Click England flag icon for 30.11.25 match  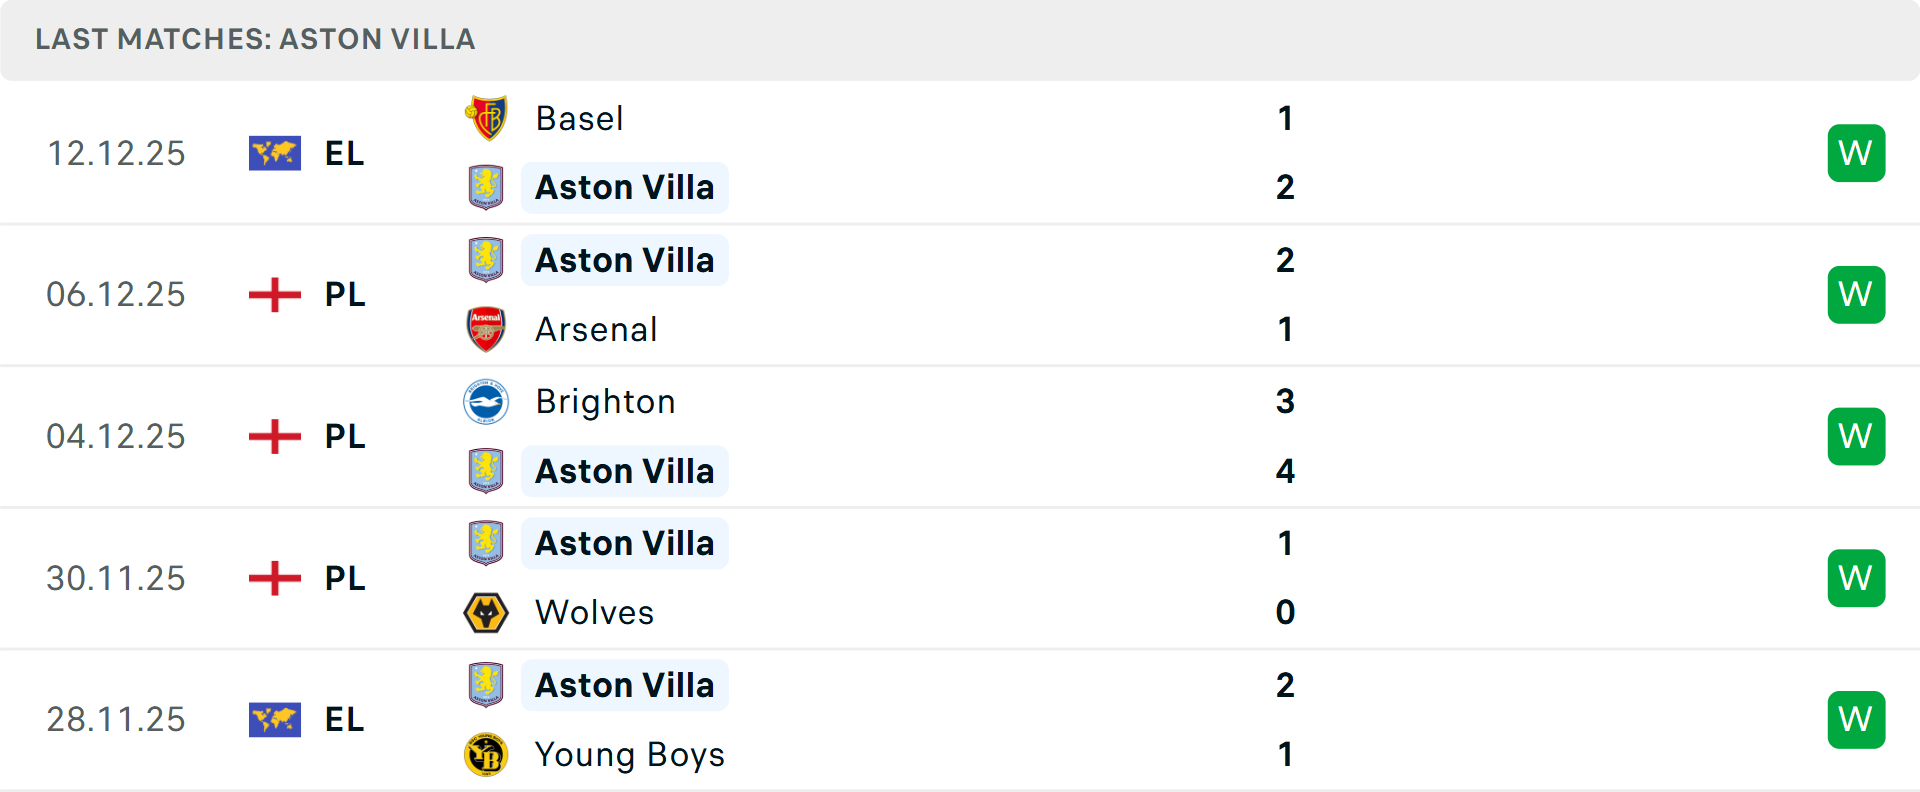coord(275,578)
